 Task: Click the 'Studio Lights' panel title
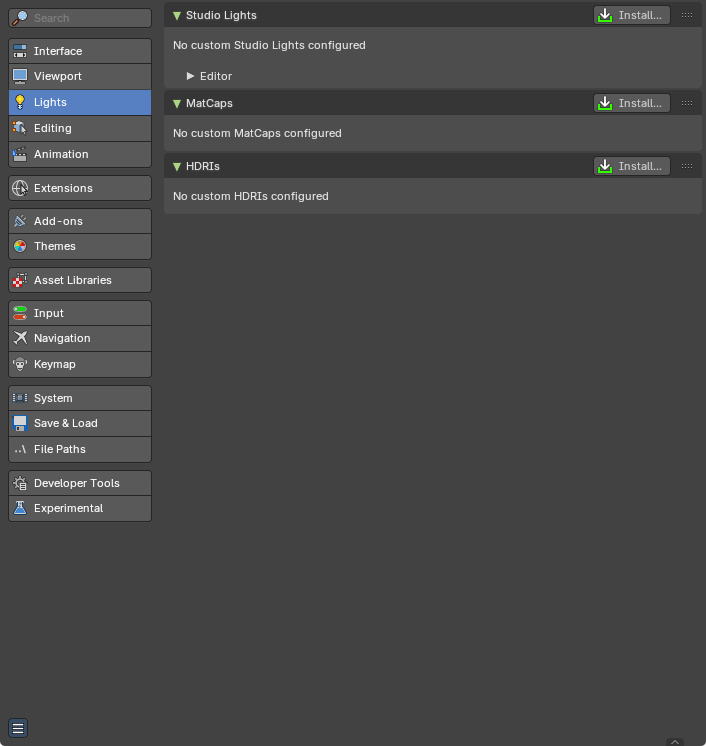[221, 15]
